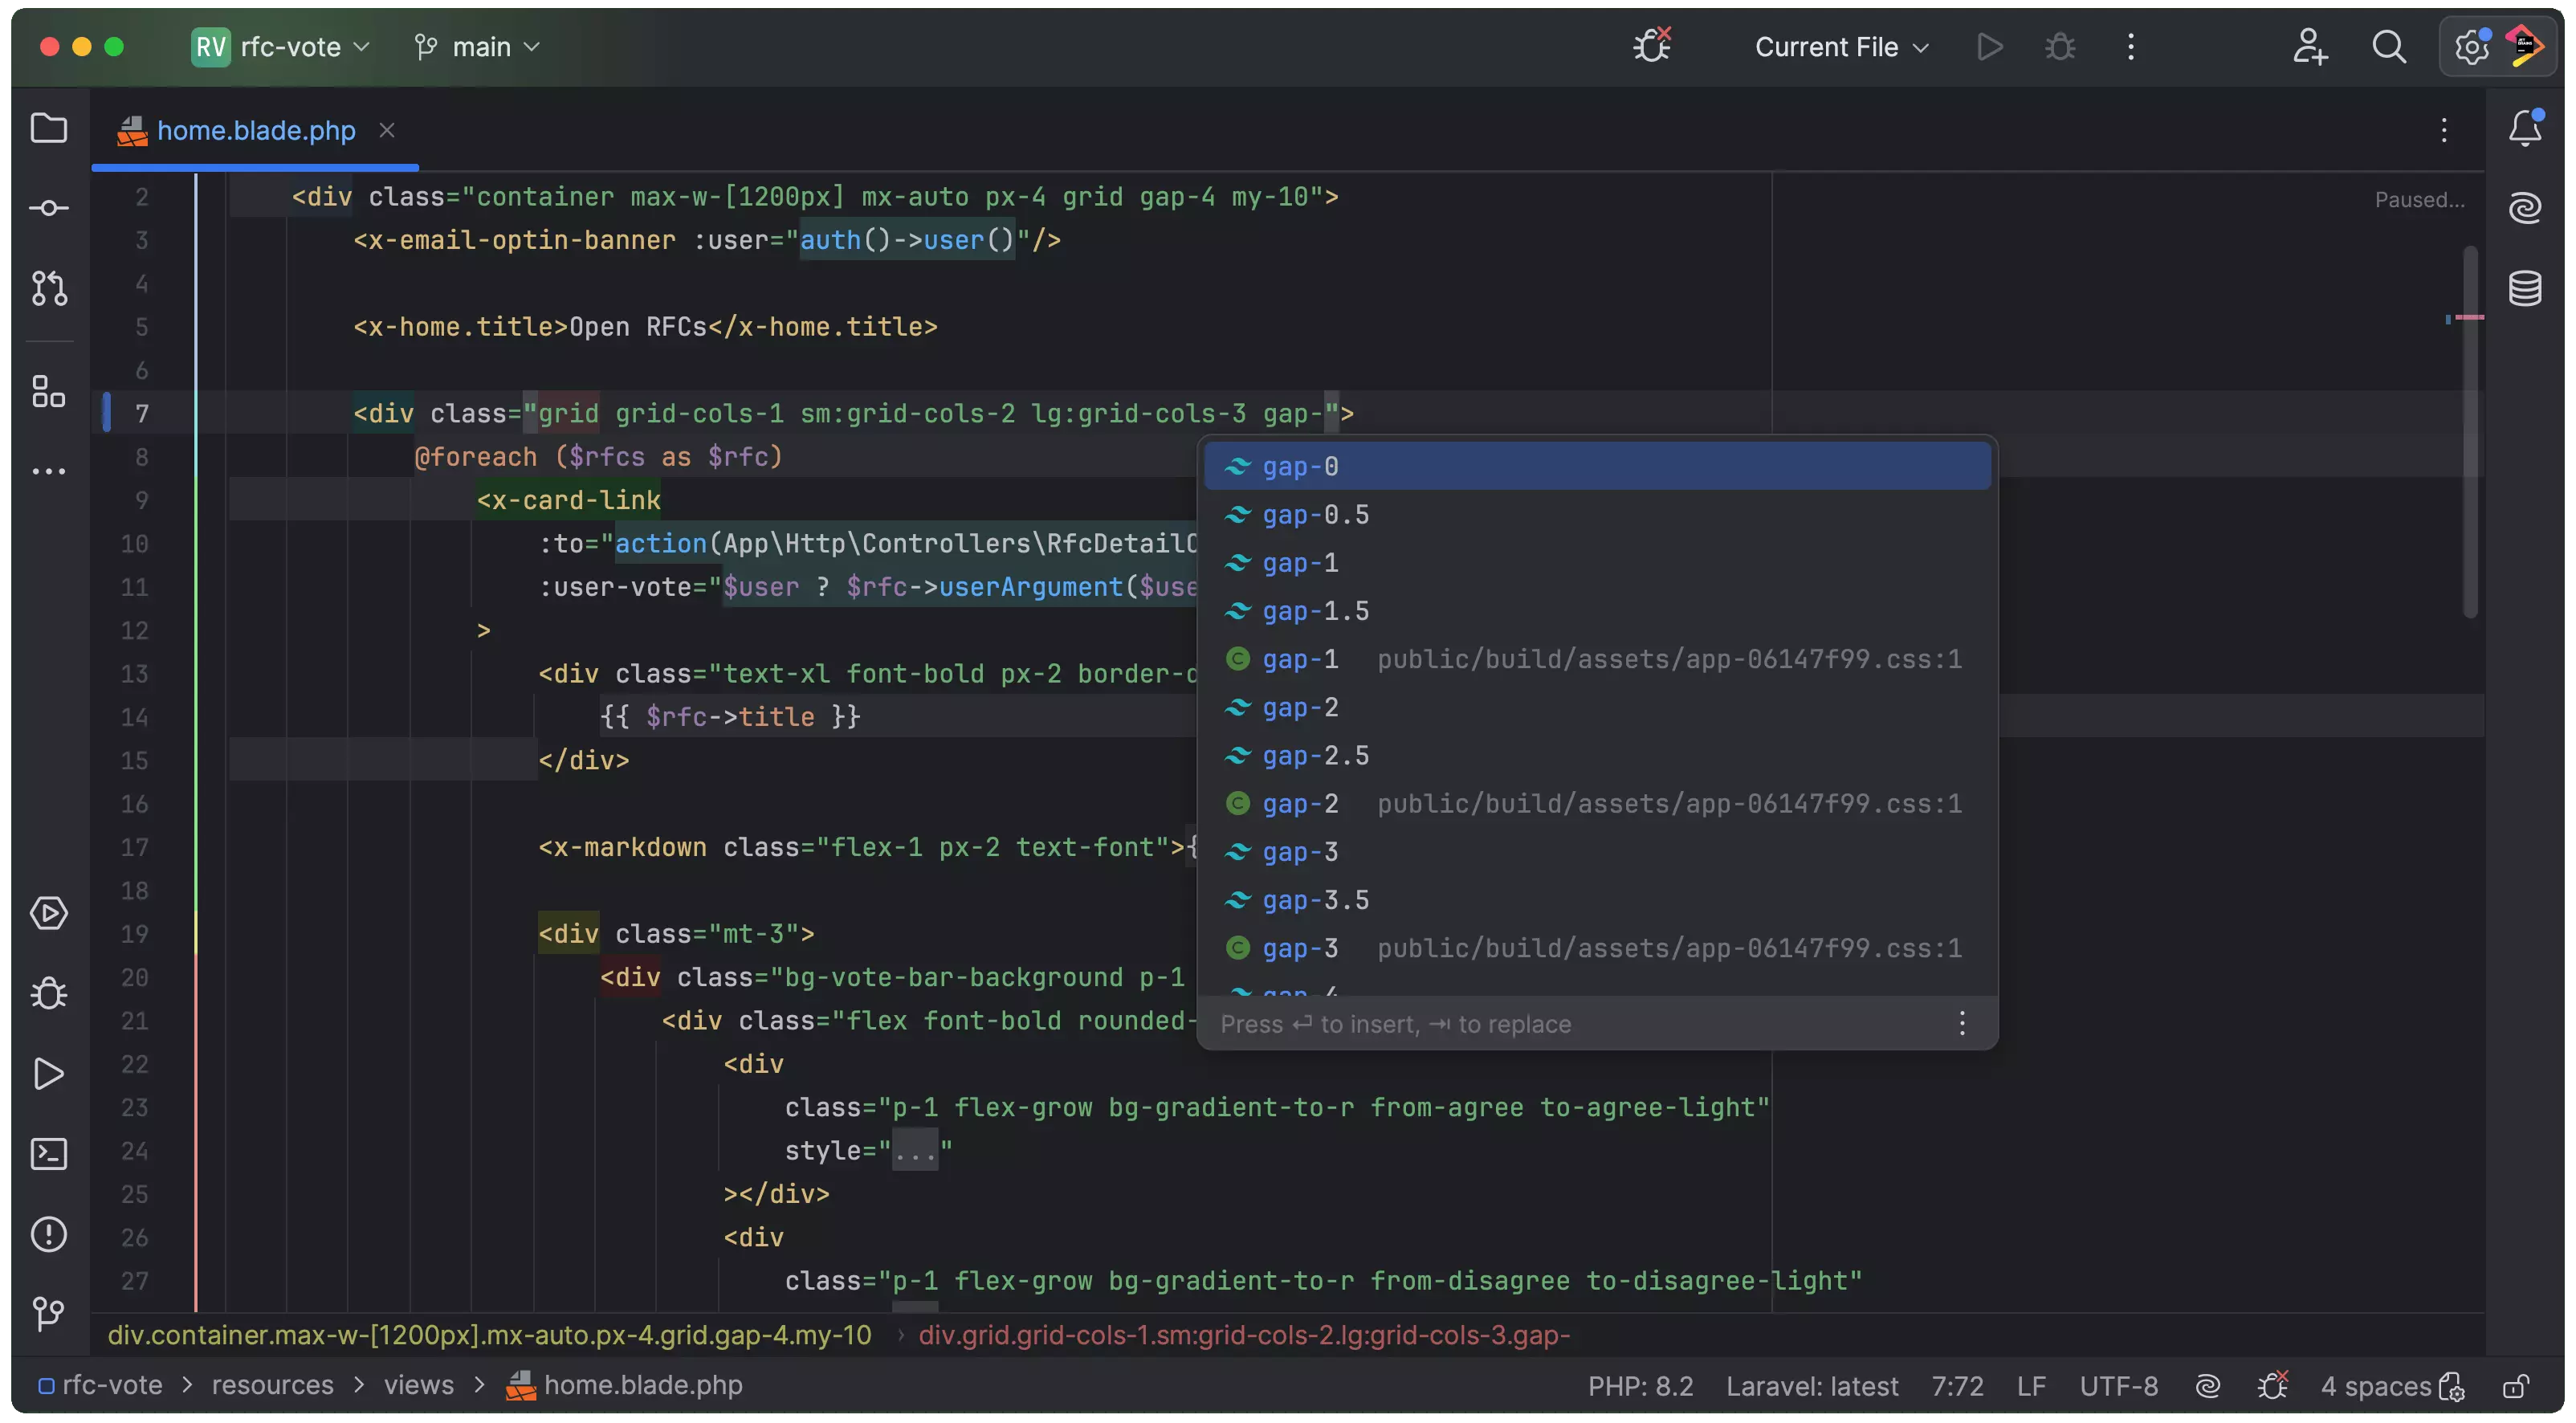Open the Structure tool window
The width and height of the screenshot is (2576, 1423).
point(48,392)
